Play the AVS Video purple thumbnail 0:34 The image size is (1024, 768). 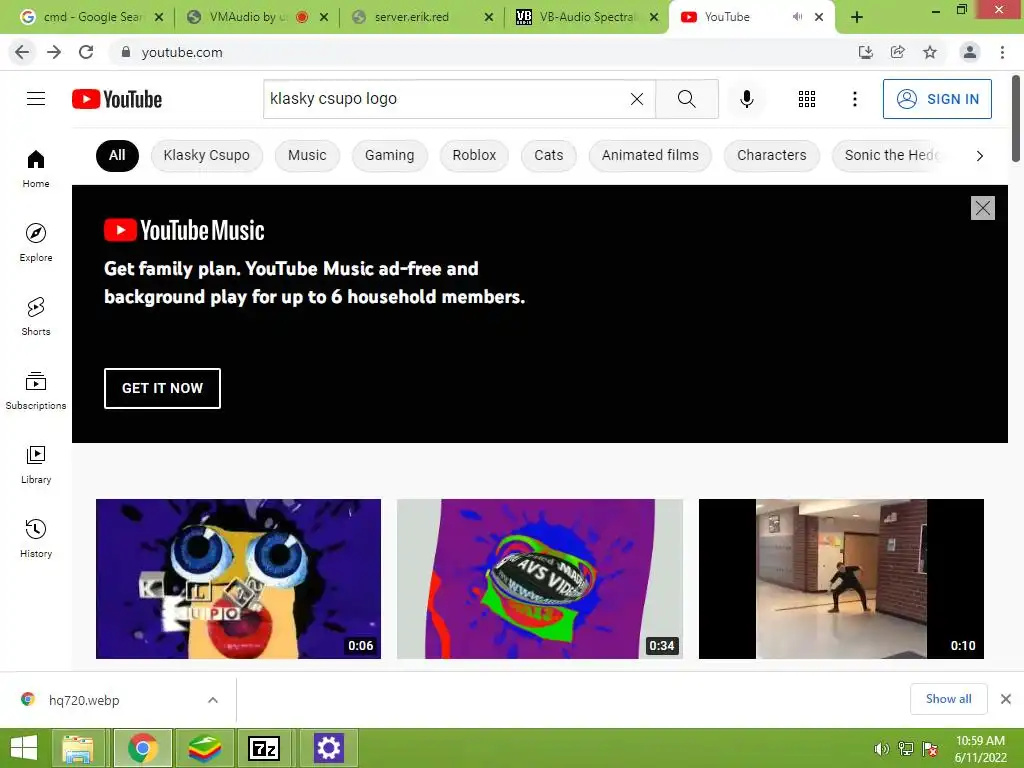(540, 579)
